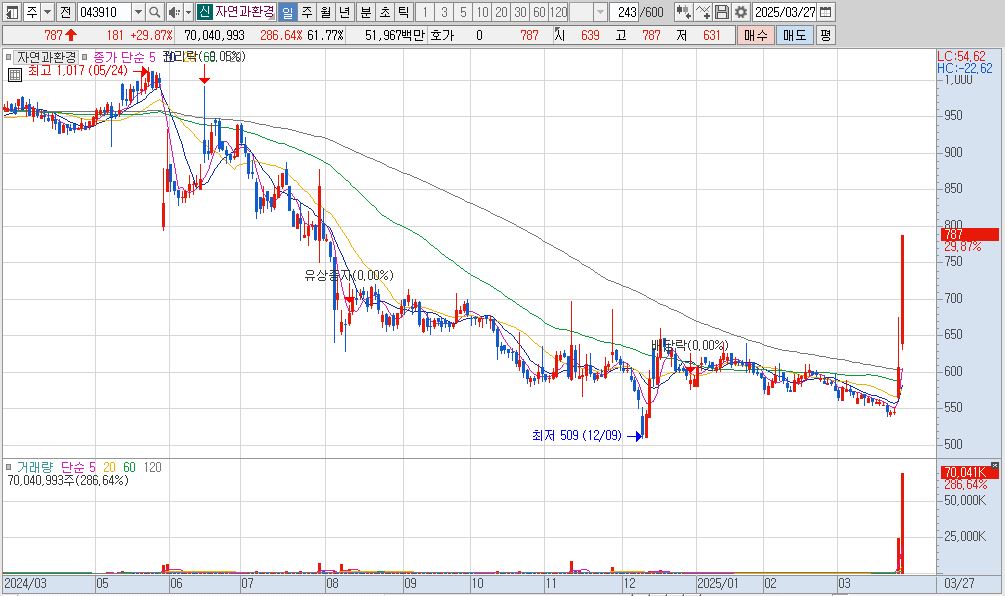
Task: Click the LC:54,62 indicator text
Action: click(x=961, y=56)
